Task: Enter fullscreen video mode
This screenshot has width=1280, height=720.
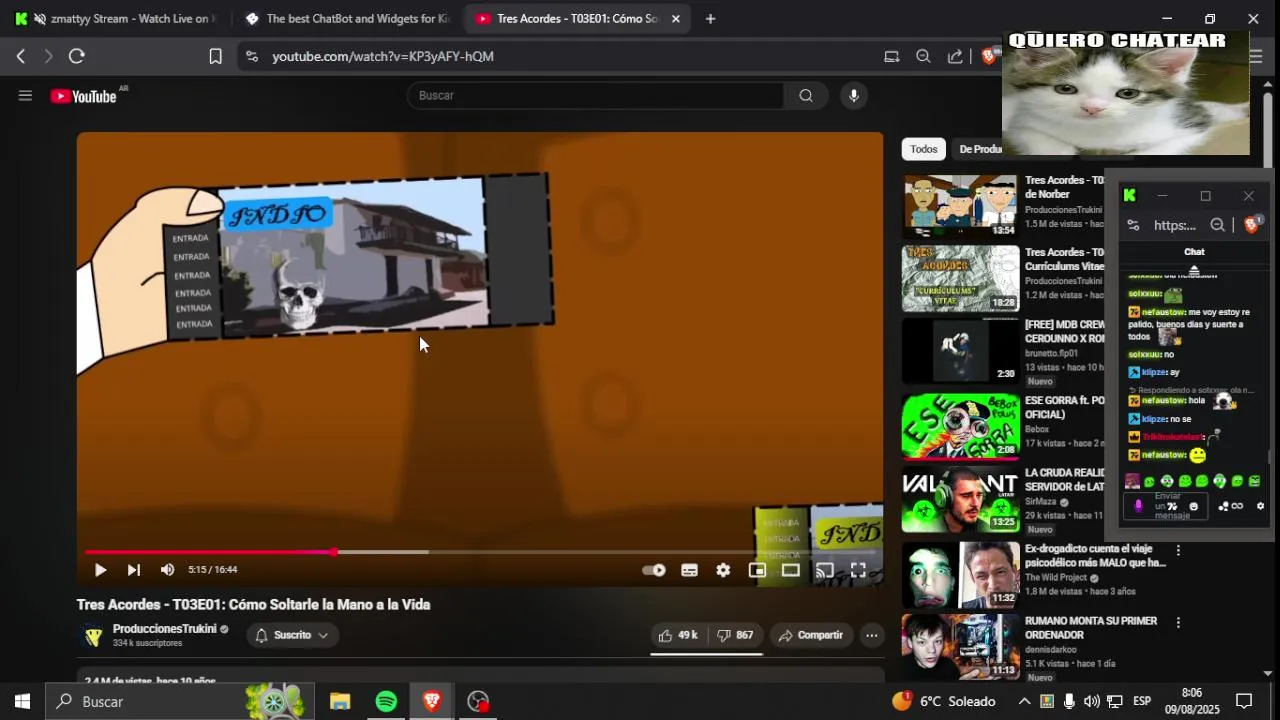Action: [x=858, y=570]
